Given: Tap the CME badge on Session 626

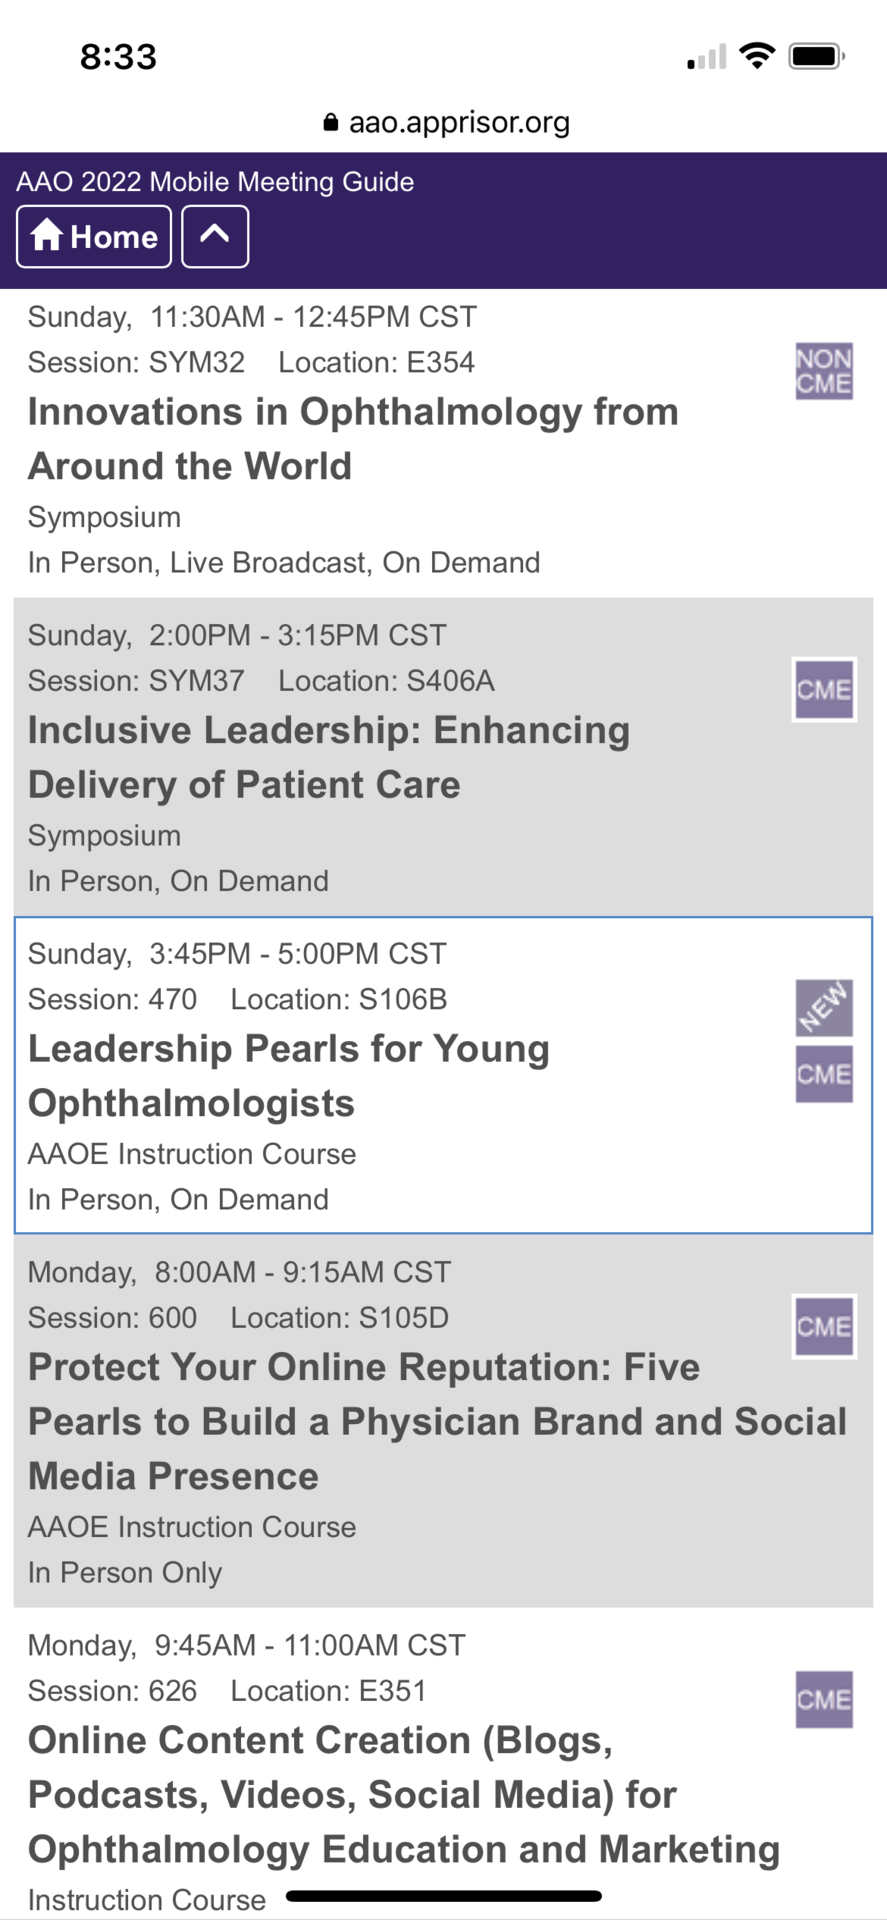Looking at the screenshot, I should (824, 1700).
